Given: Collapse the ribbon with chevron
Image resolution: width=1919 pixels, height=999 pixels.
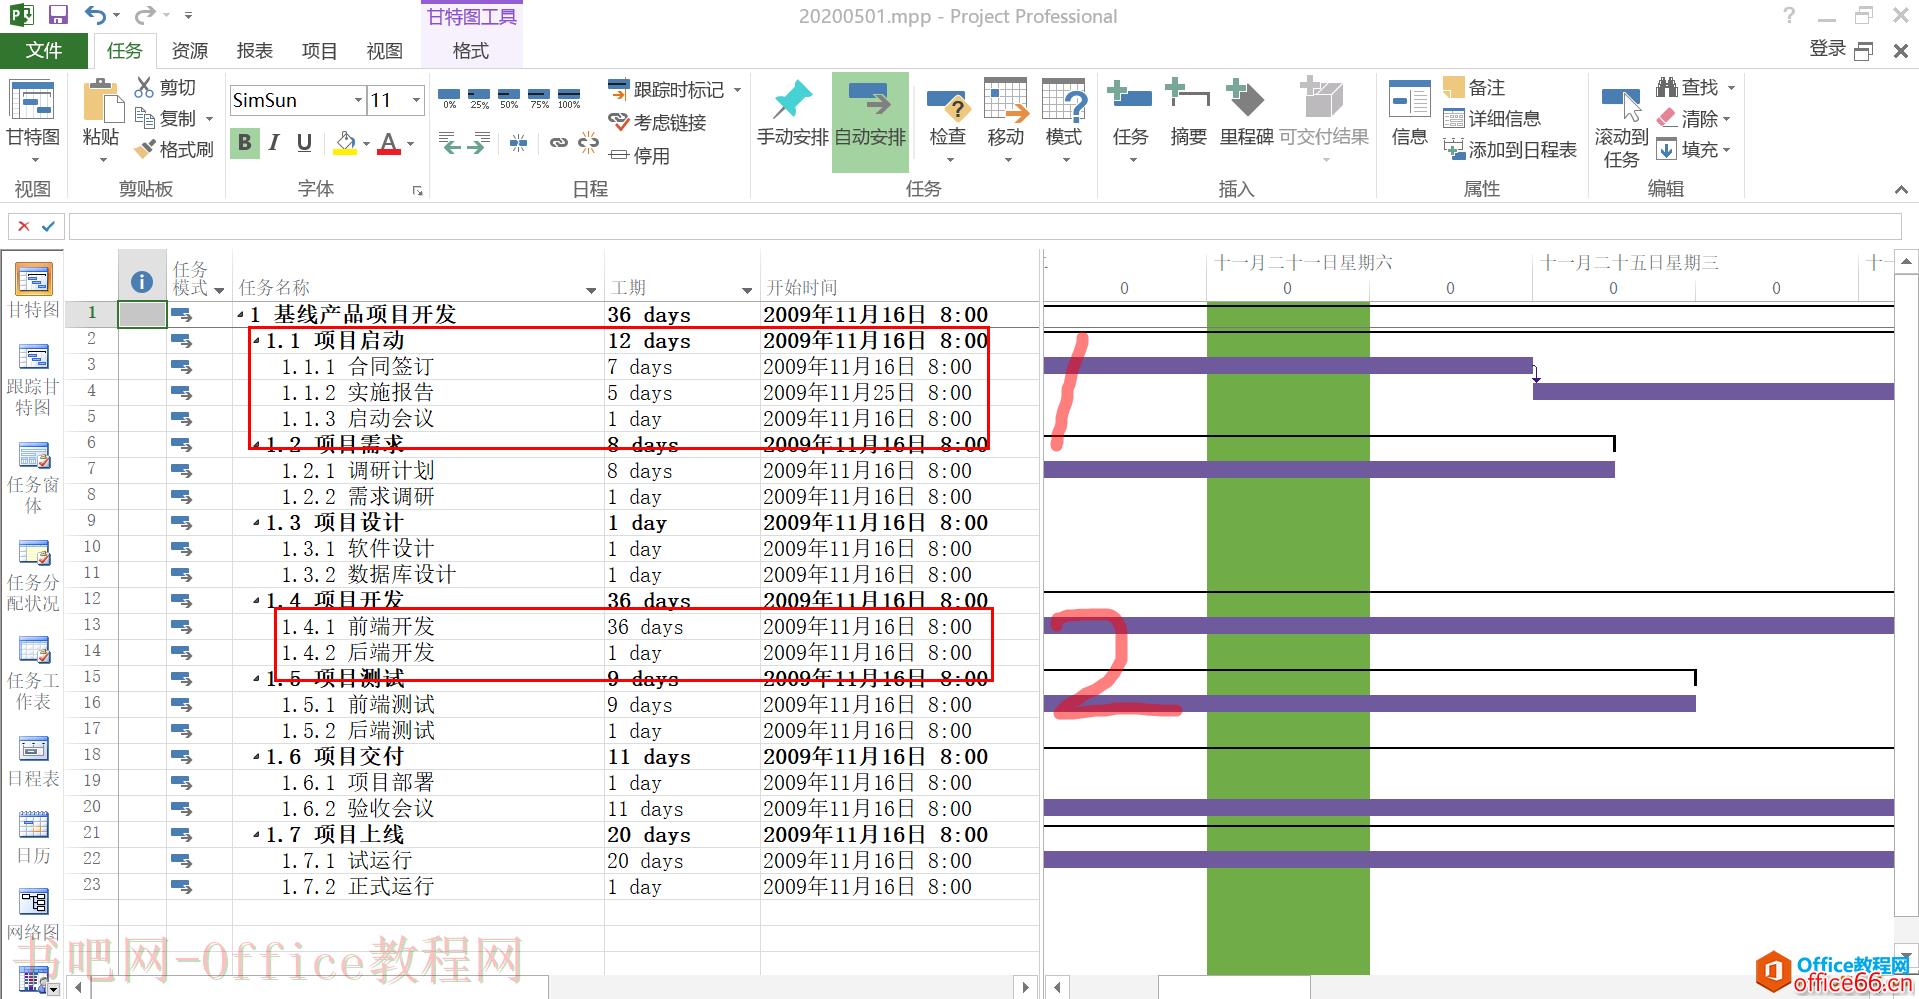Looking at the screenshot, I should pos(1900,189).
